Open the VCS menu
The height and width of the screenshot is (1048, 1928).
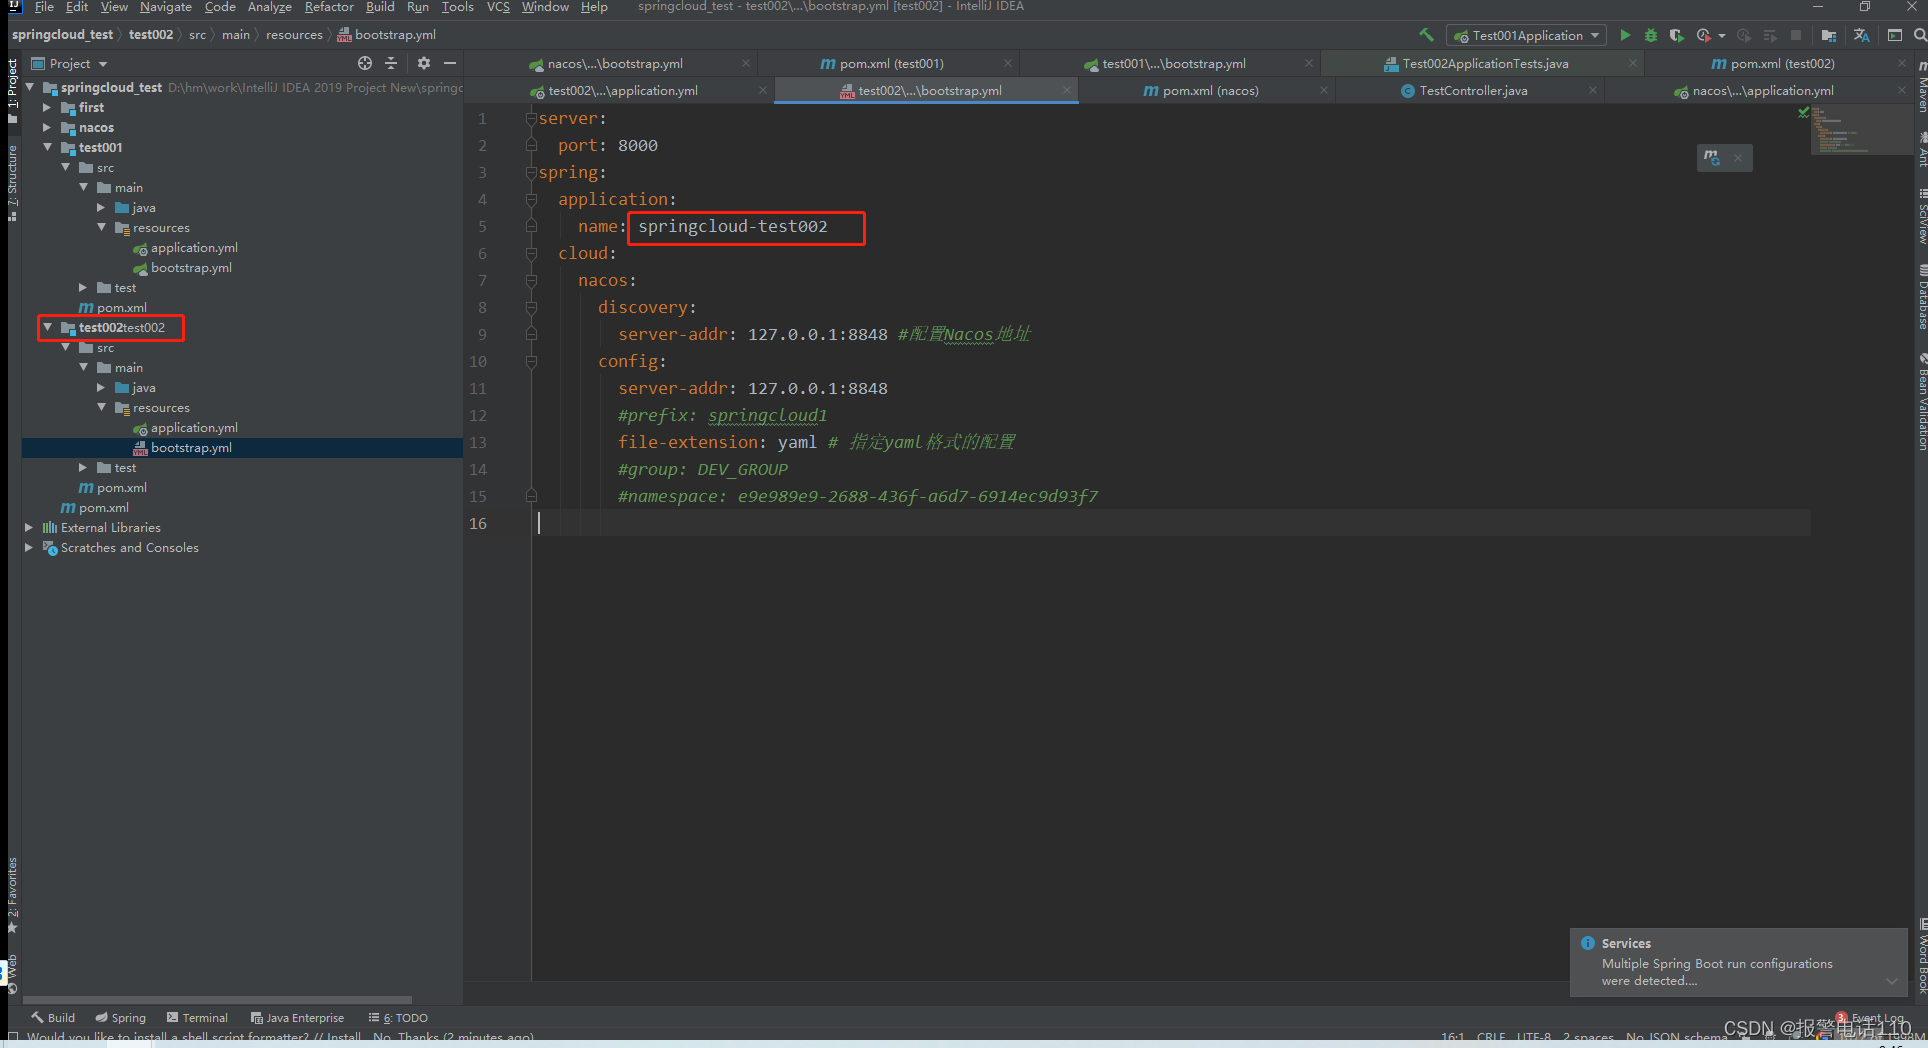click(x=498, y=7)
